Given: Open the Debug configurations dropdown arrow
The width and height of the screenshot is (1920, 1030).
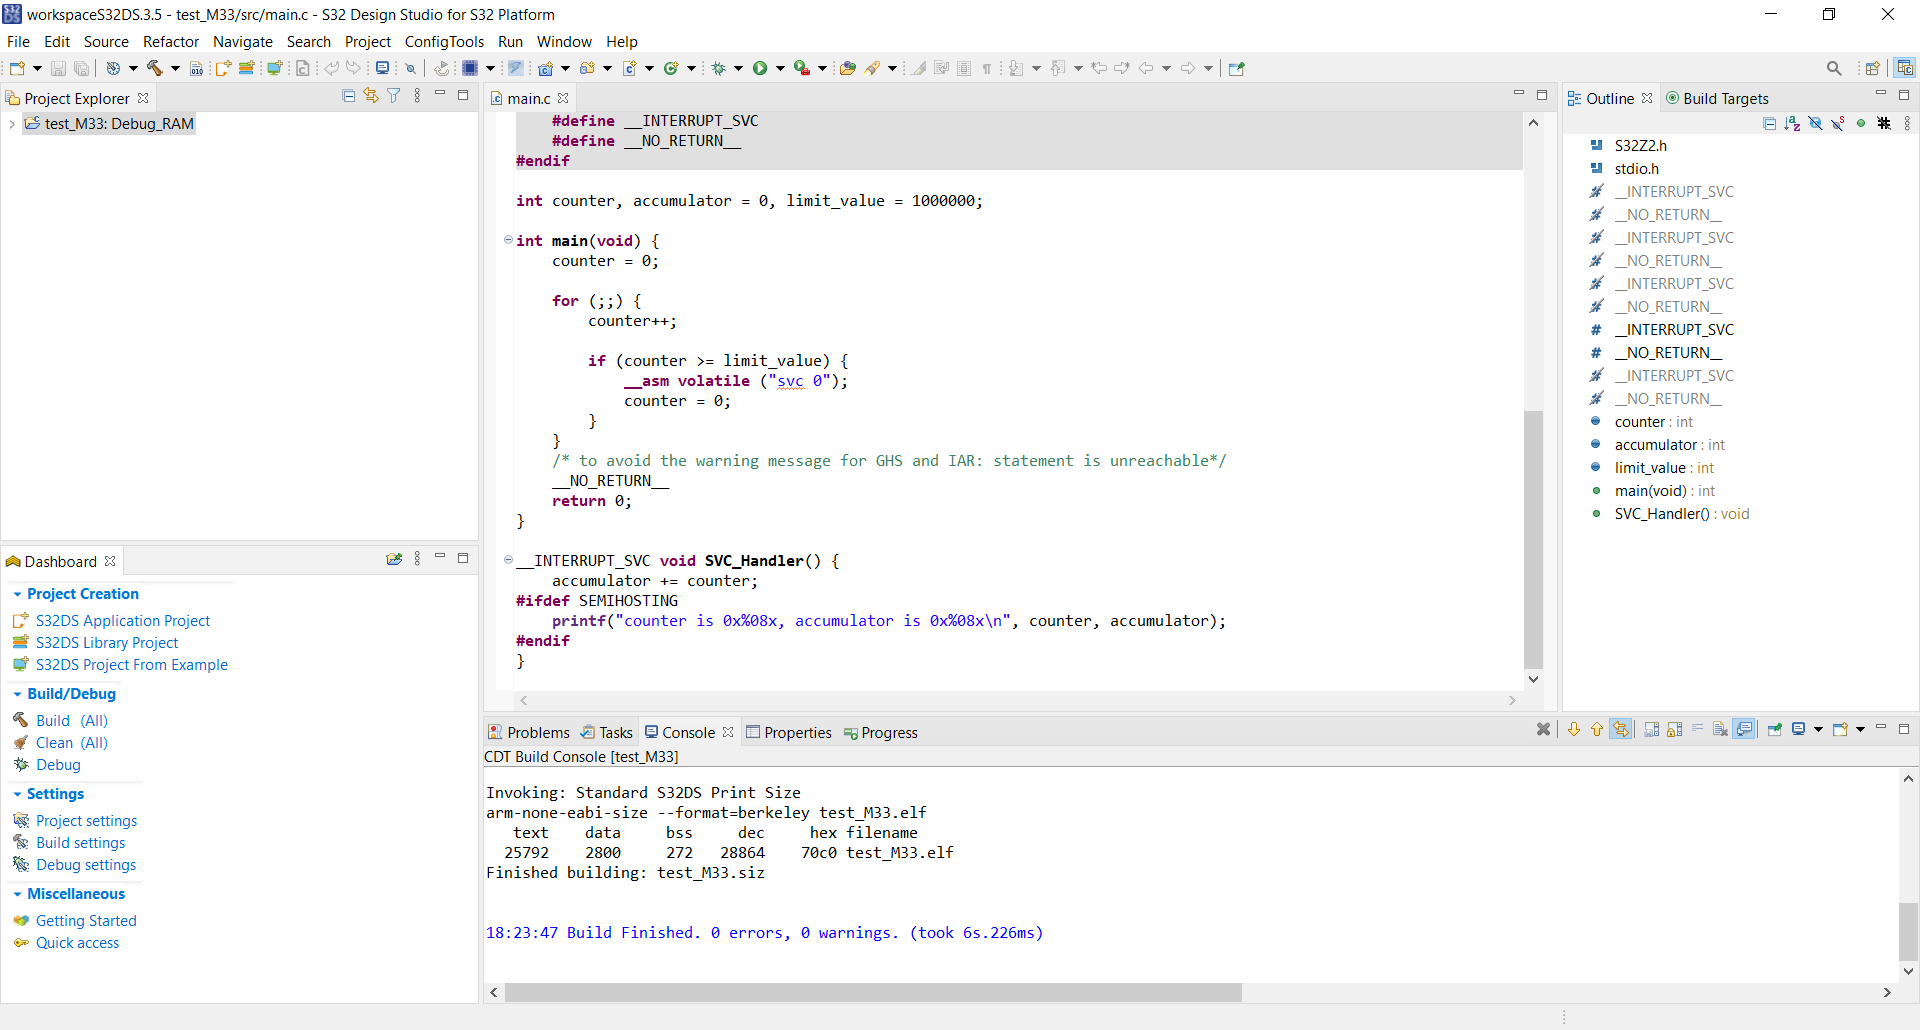Looking at the screenshot, I should click(x=738, y=68).
